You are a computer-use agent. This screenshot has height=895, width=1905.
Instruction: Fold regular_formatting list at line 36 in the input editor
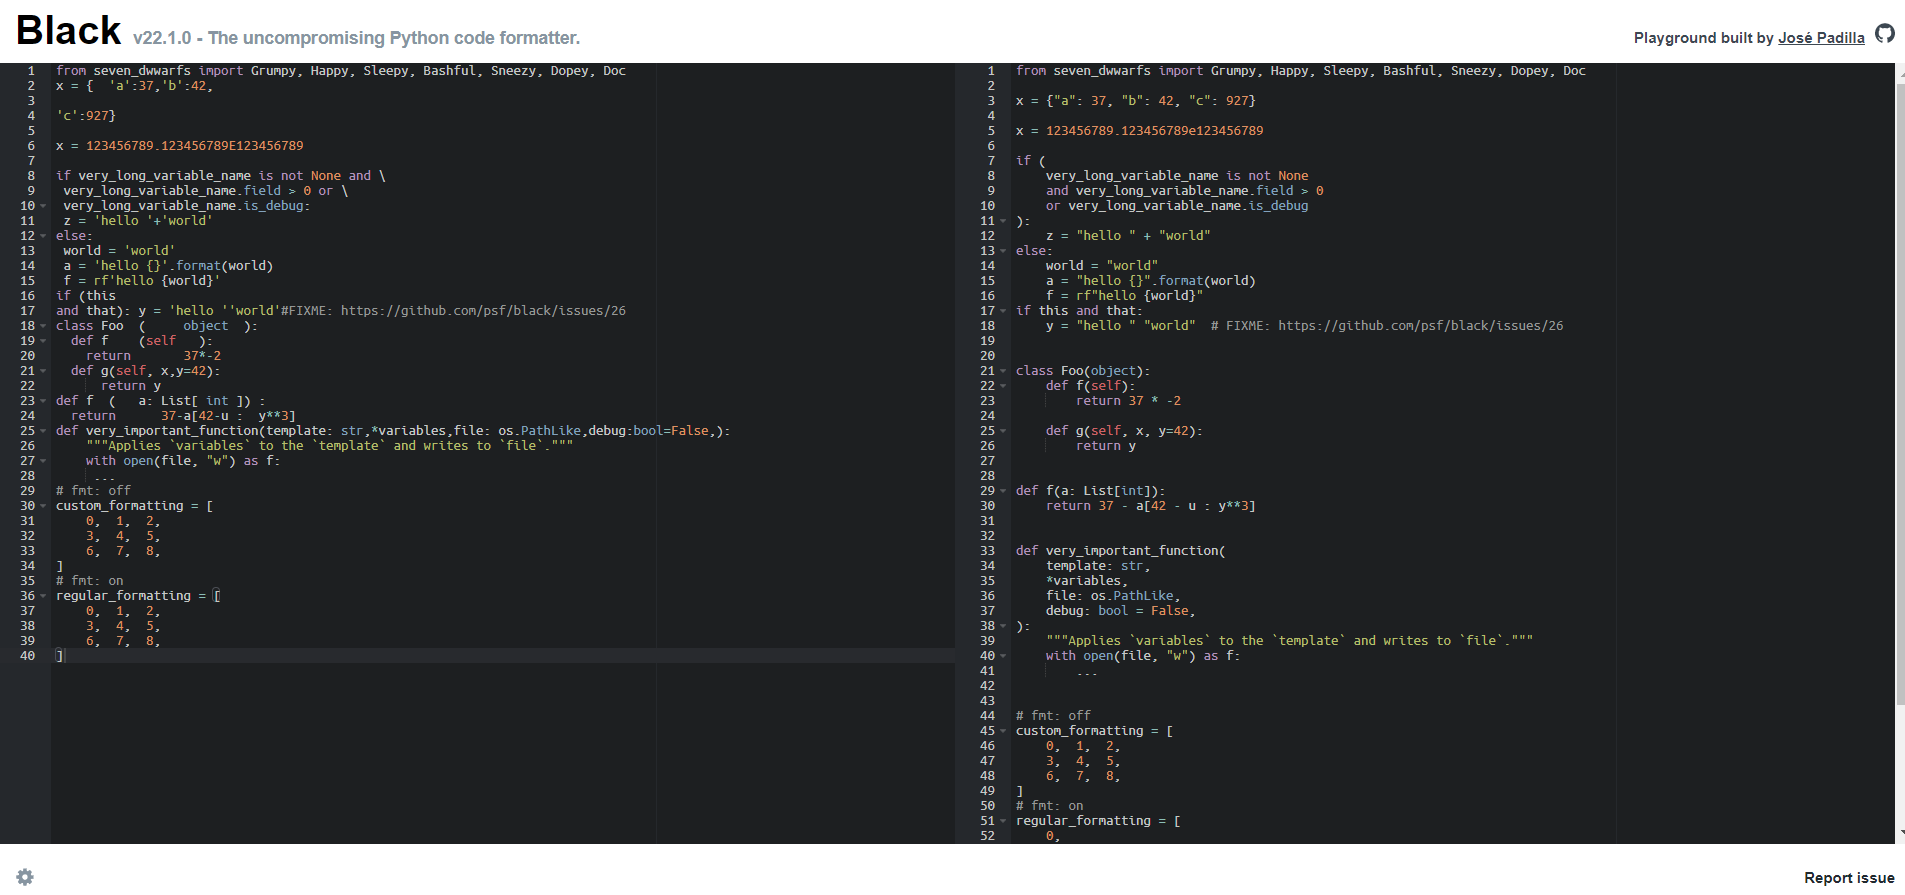43,596
